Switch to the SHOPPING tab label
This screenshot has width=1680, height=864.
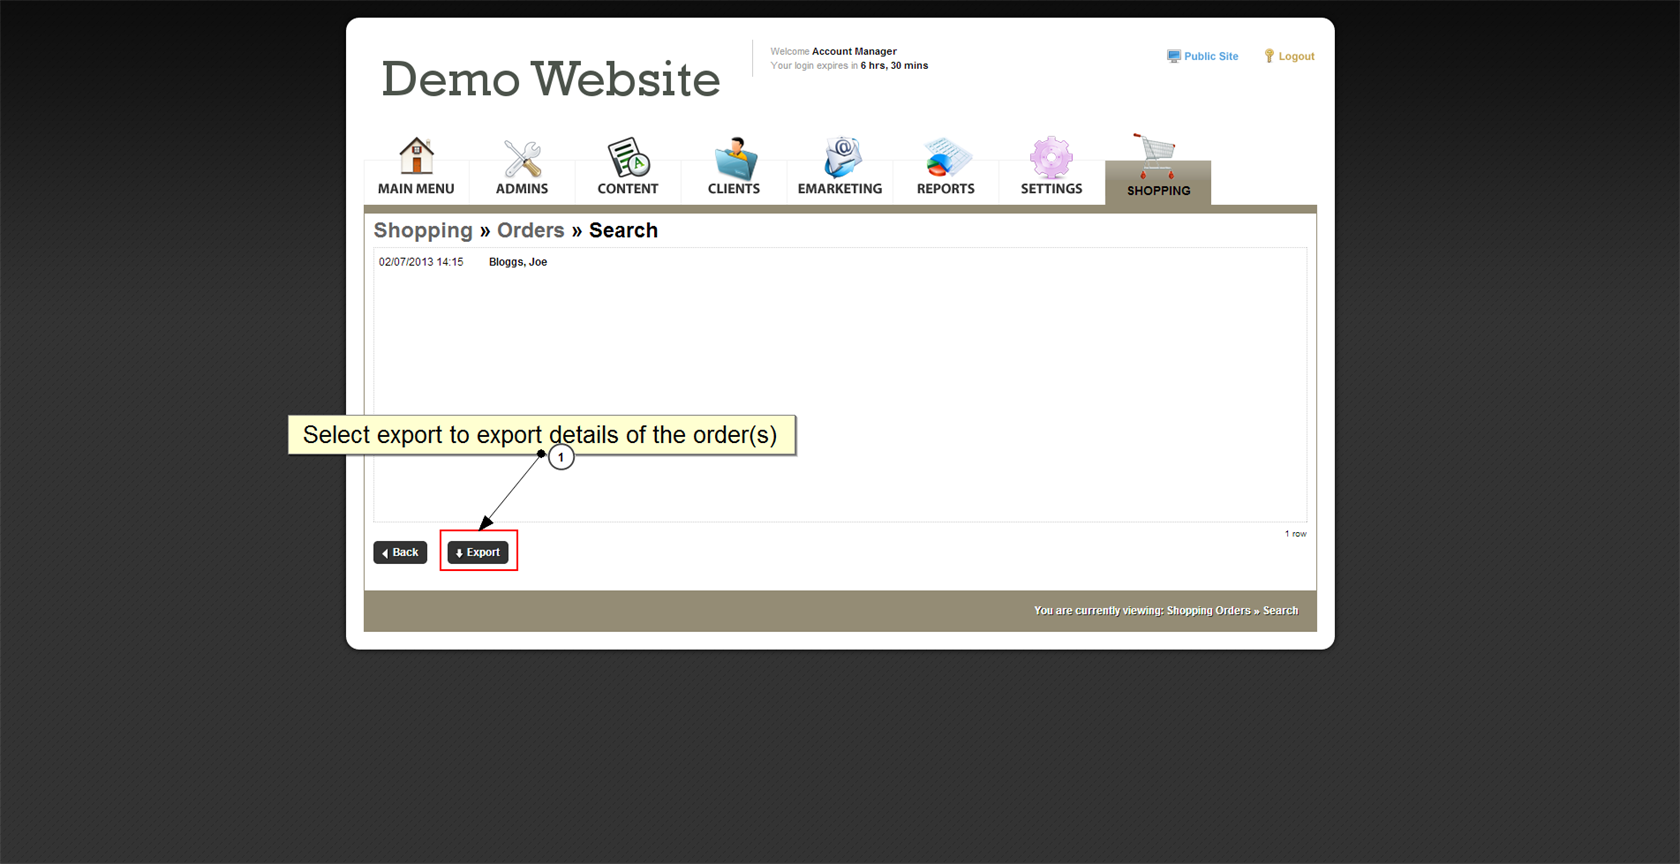pyautogui.click(x=1158, y=191)
